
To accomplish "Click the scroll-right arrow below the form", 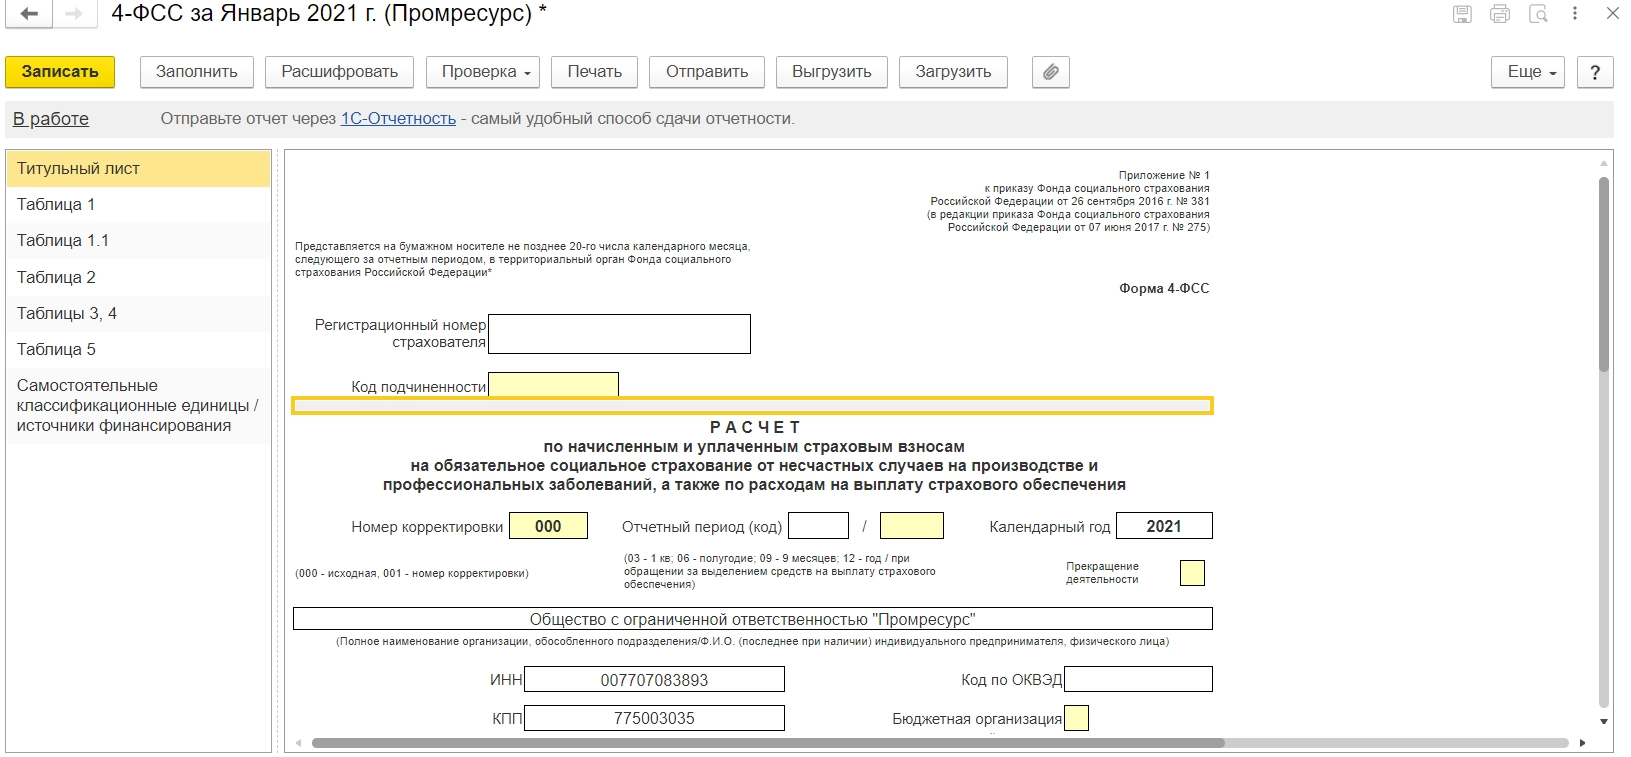I will coord(1583,743).
